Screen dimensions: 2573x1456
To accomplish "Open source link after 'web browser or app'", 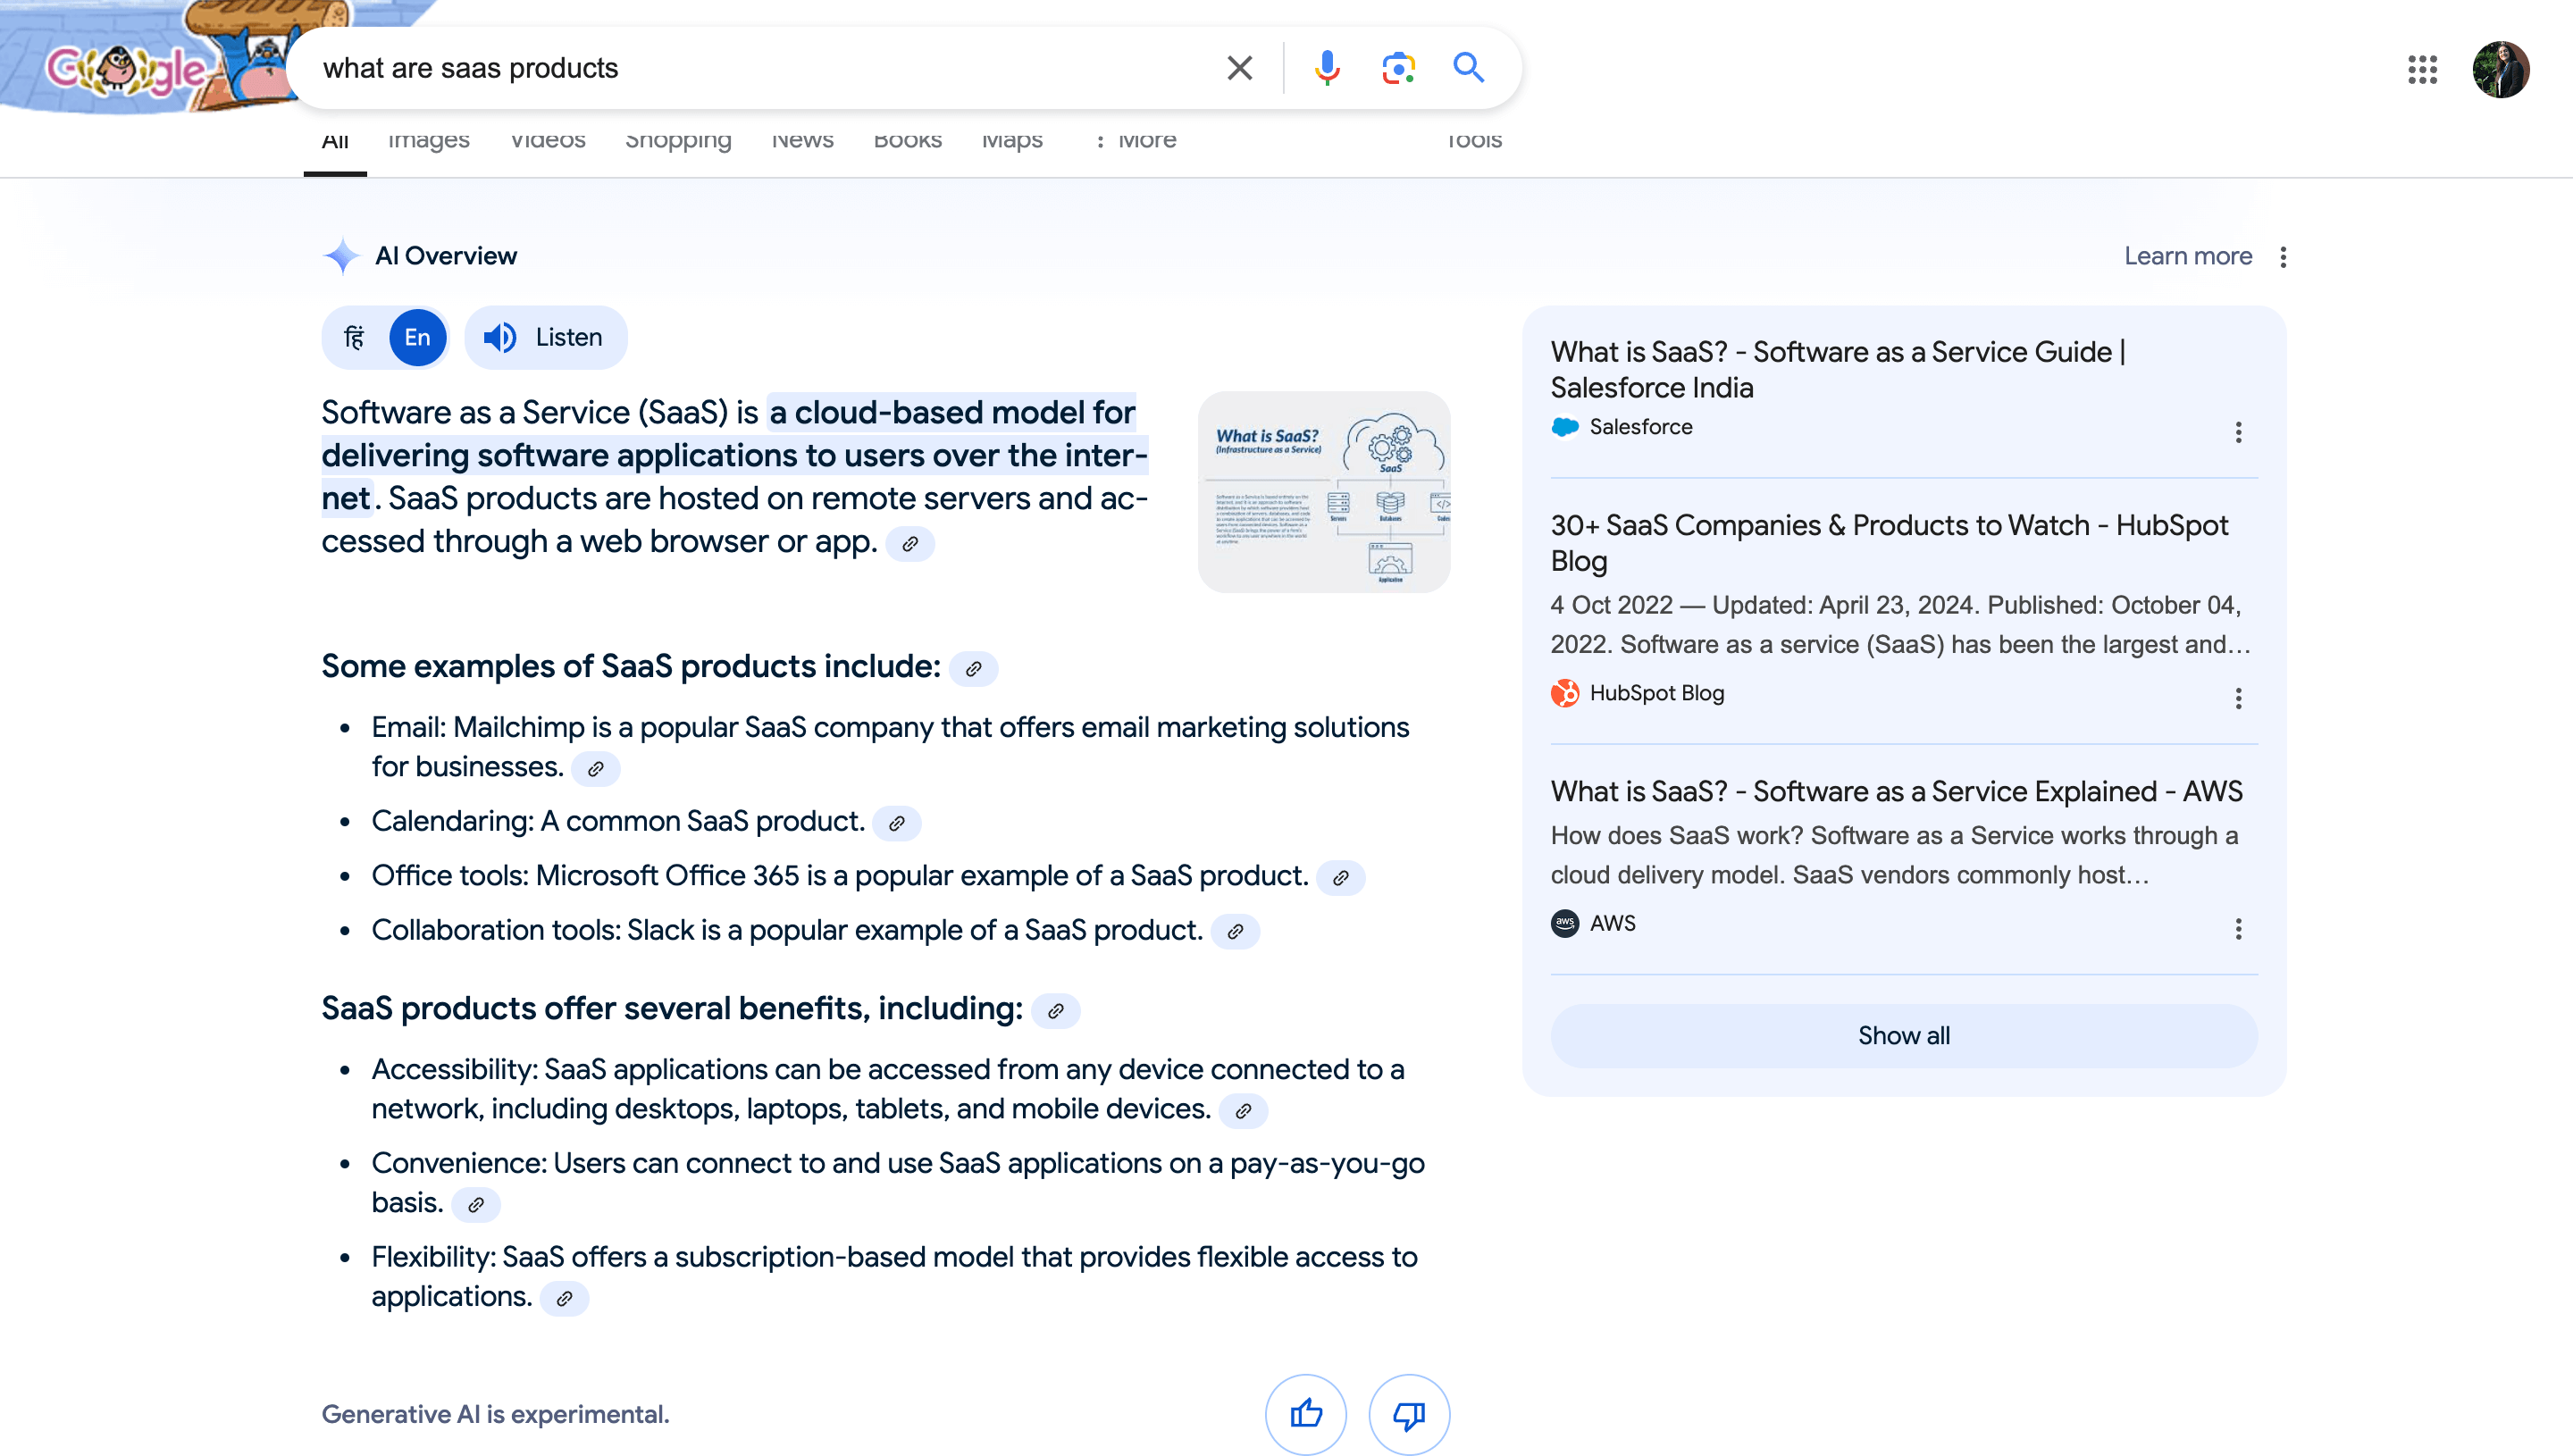I will pyautogui.click(x=910, y=544).
